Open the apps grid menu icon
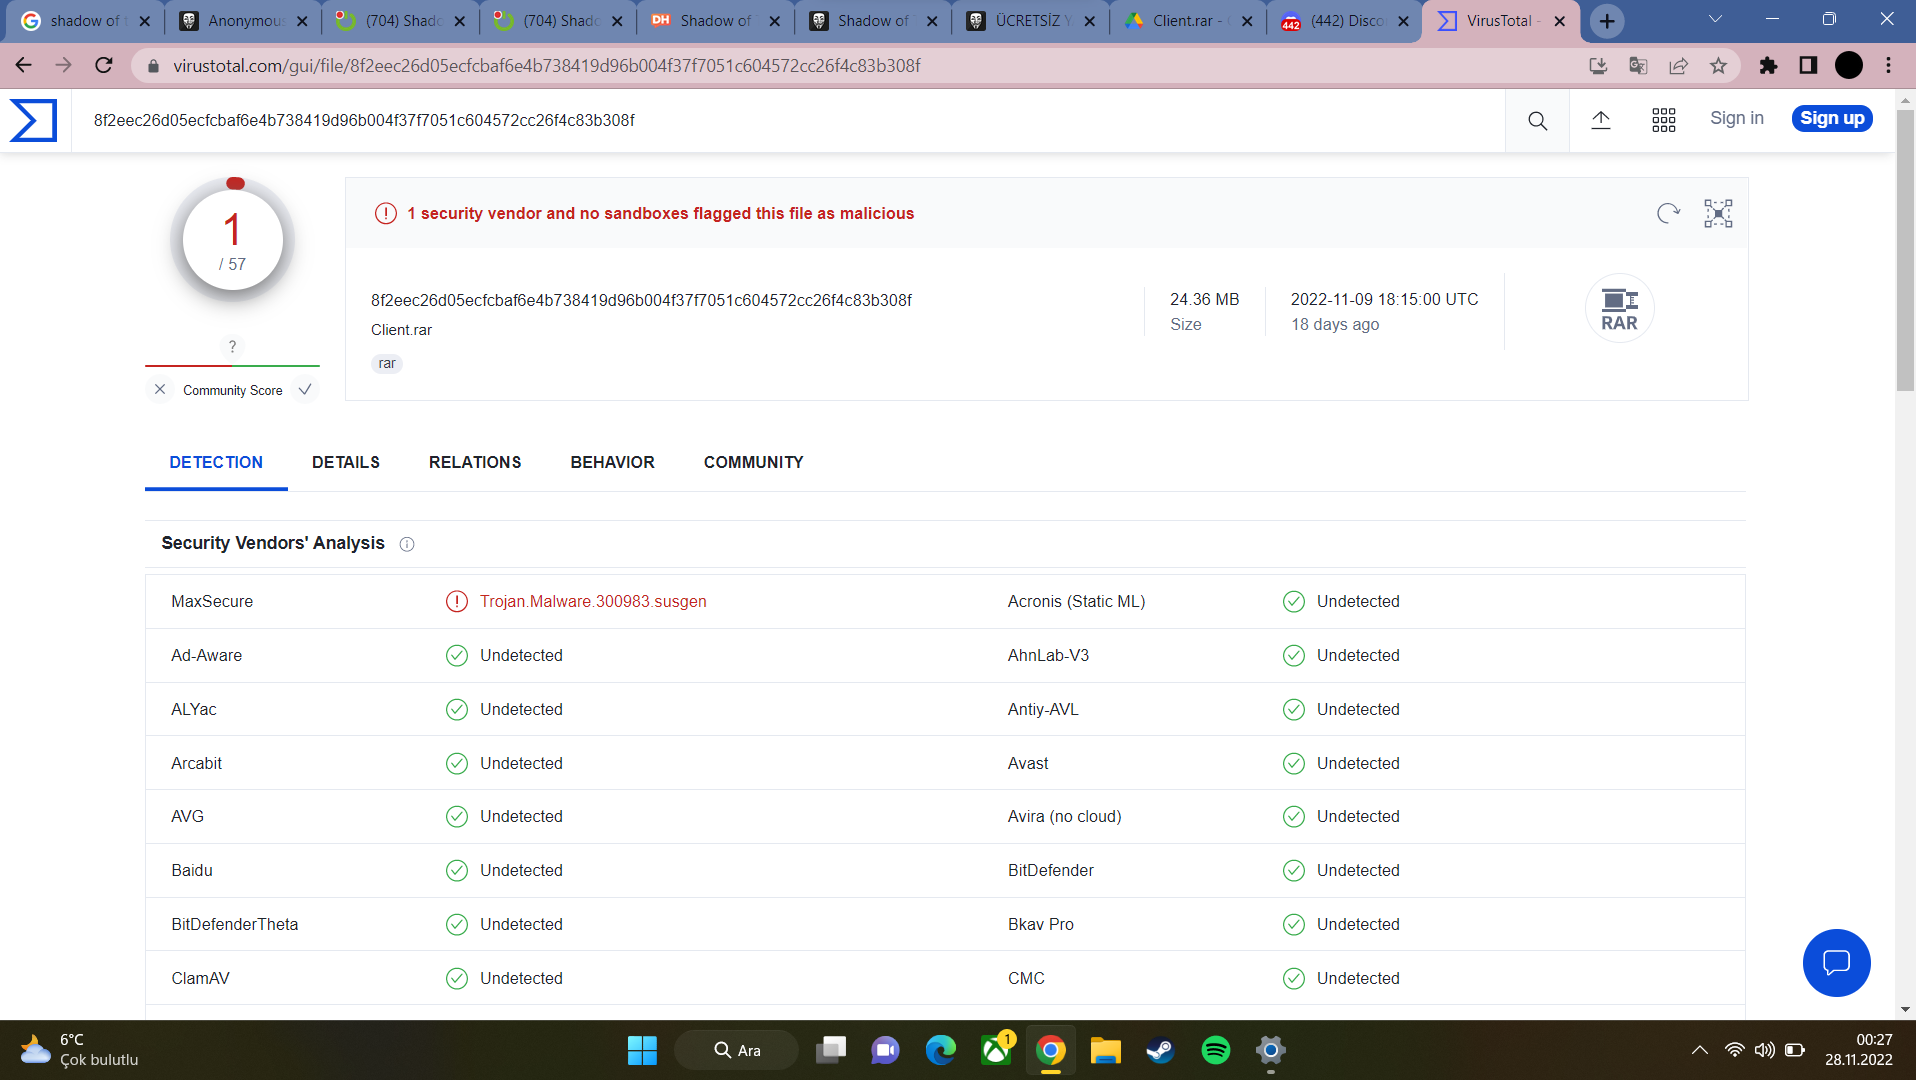 pos(1664,120)
